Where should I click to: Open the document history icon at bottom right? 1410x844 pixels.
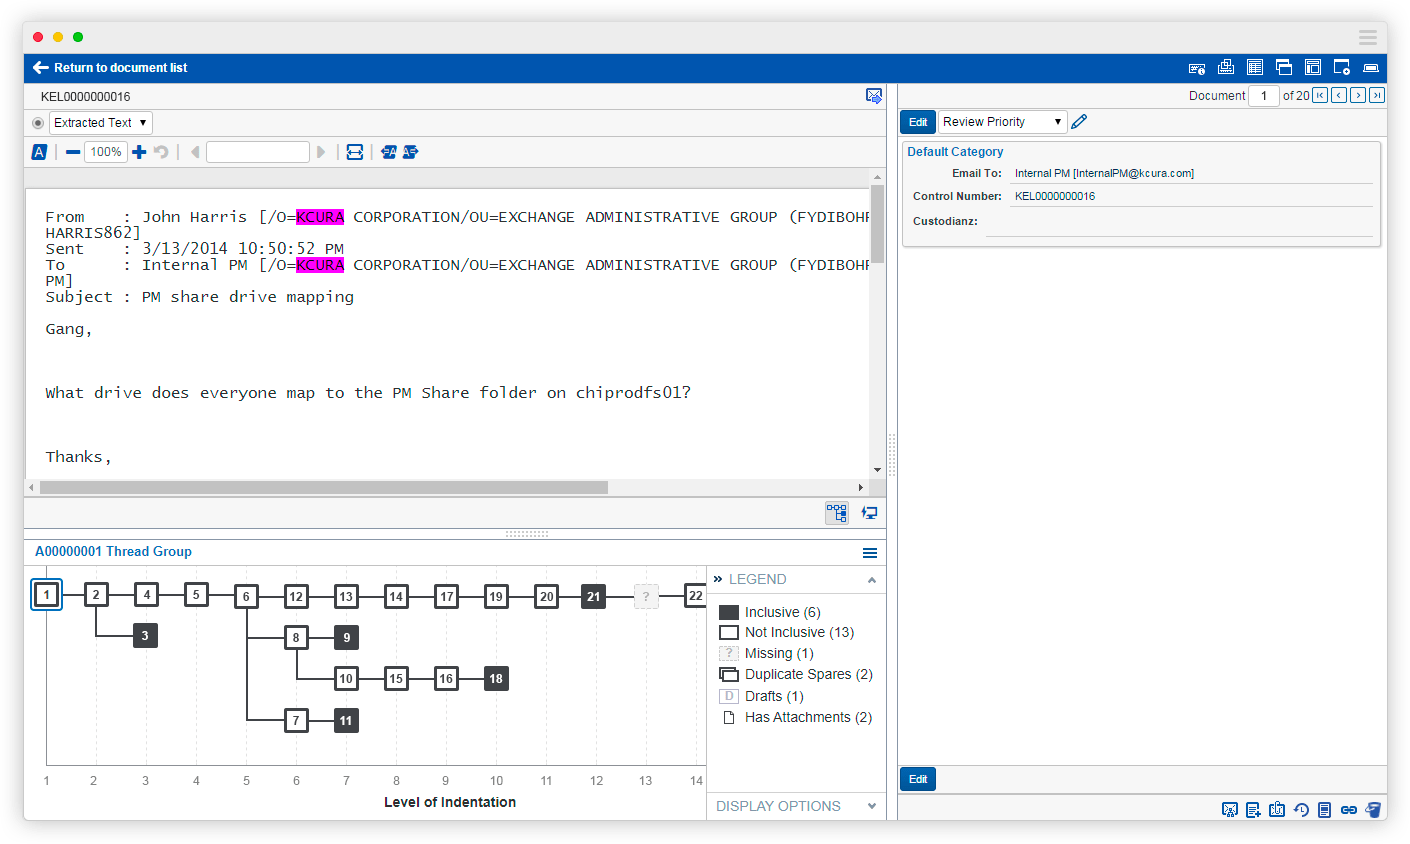pyautogui.click(x=1301, y=809)
